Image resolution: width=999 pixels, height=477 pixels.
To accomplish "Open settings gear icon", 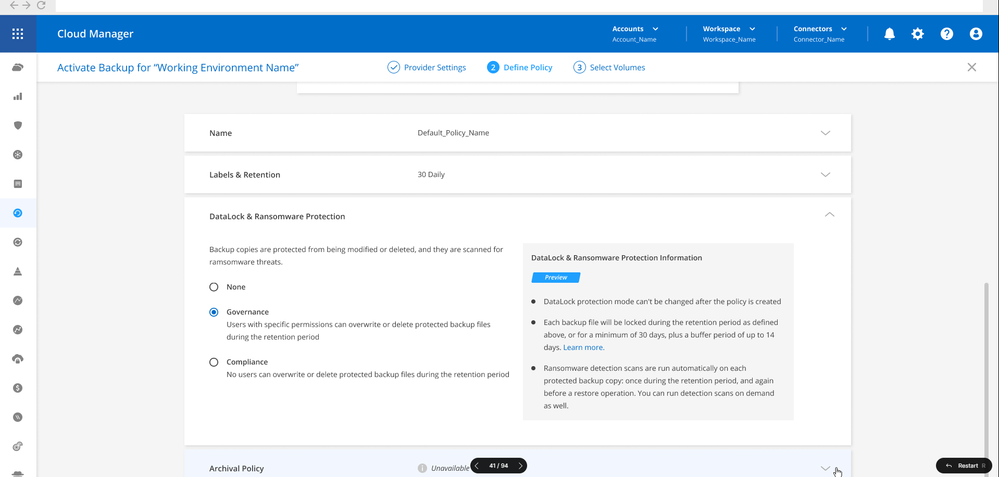I will [918, 34].
